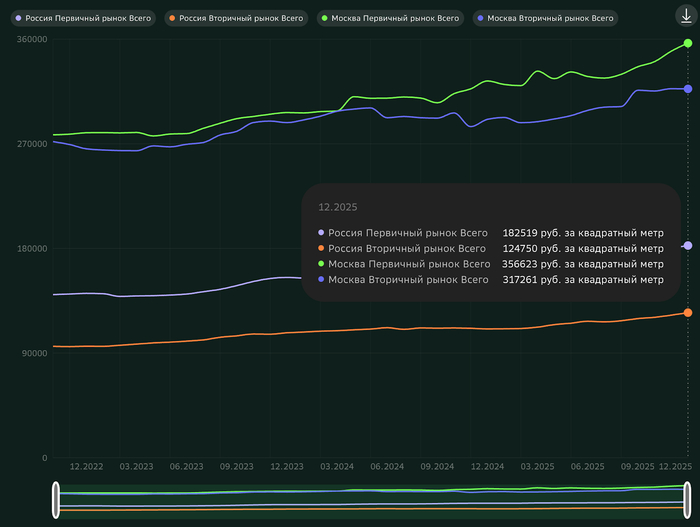Click the 360000 value on the y-axis
This screenshot has height=527, width=700.
click(31, 38)
